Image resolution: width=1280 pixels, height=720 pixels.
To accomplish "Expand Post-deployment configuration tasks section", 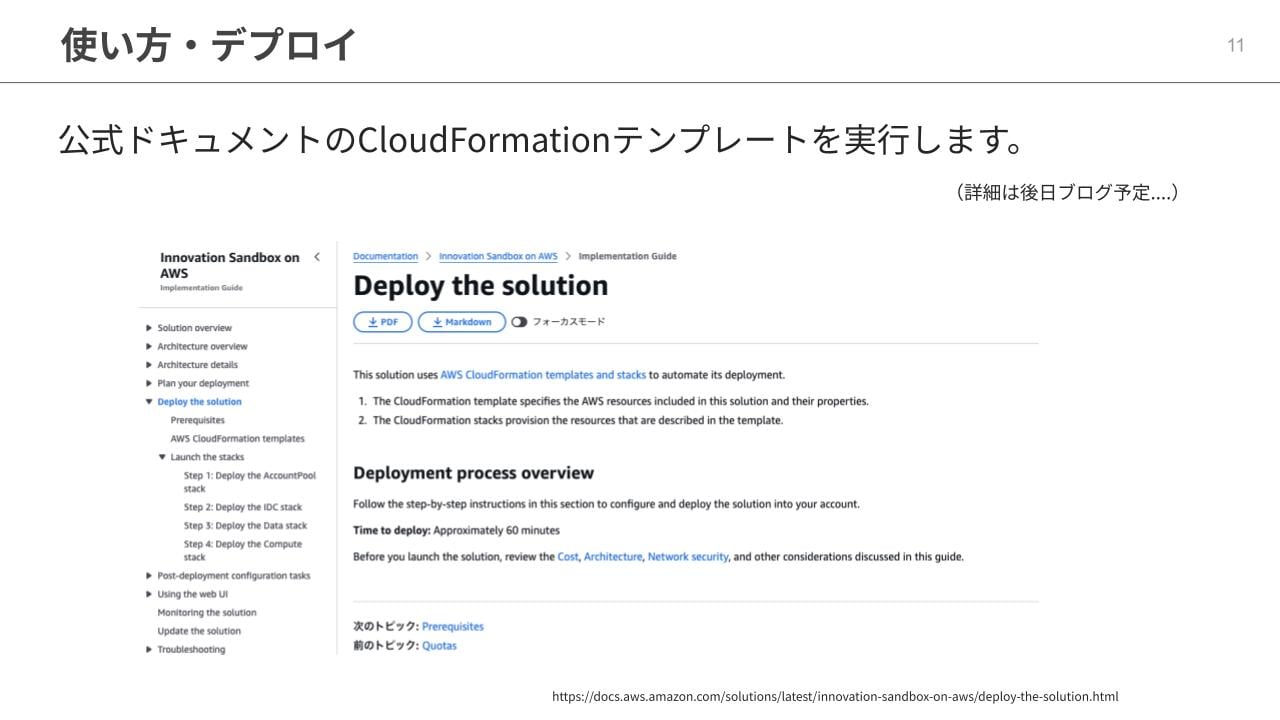I will point(149,576).
